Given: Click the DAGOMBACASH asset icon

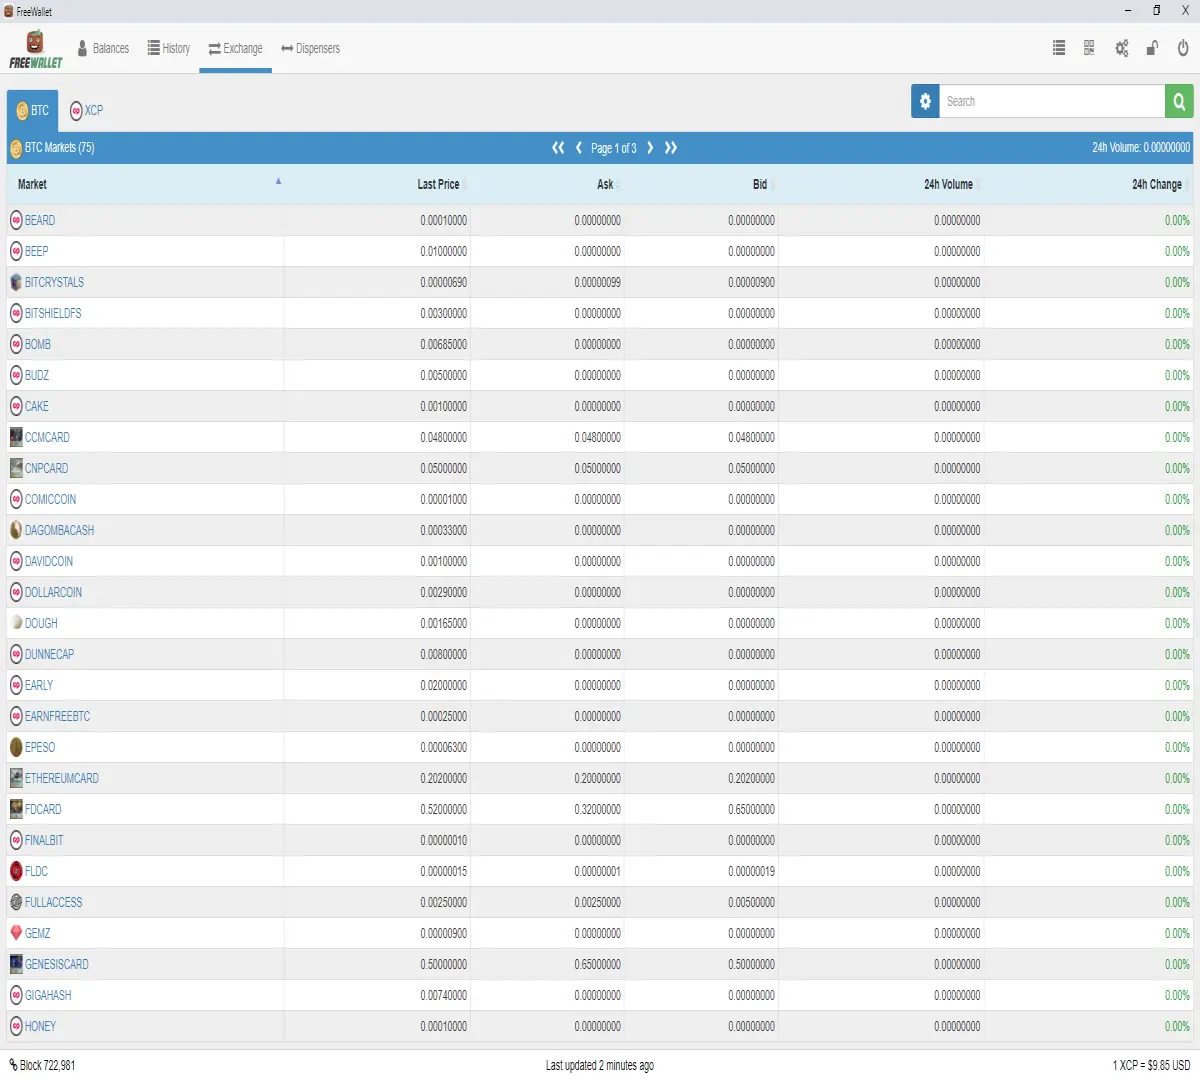Looking at the screenshot, I should (x=16, y=530).
